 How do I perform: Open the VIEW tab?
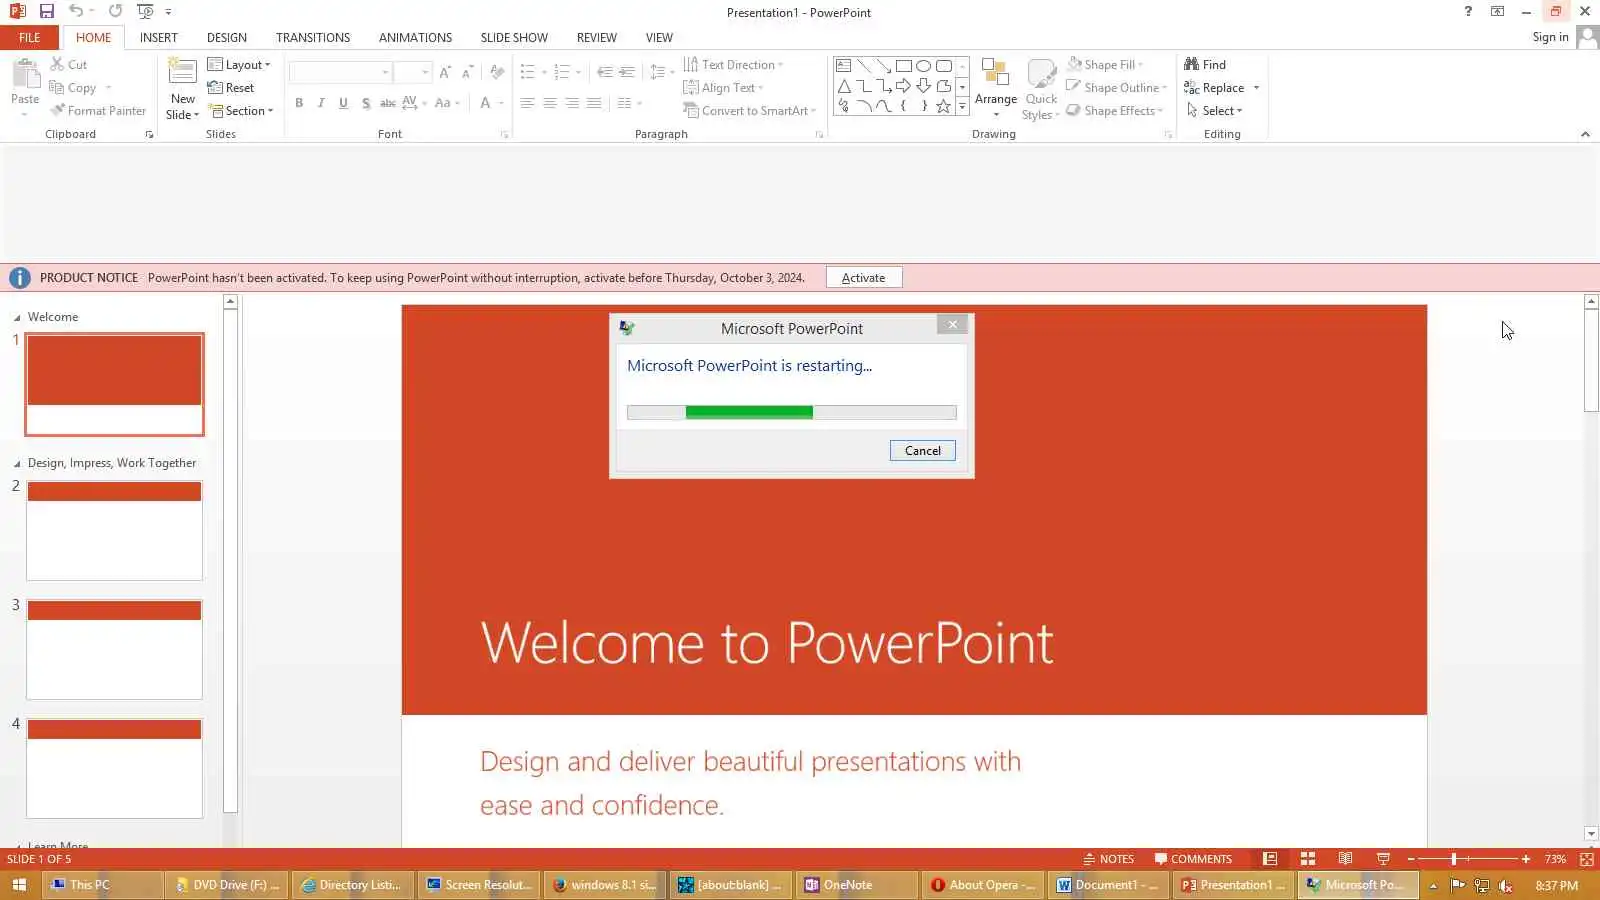pos(659,38)
